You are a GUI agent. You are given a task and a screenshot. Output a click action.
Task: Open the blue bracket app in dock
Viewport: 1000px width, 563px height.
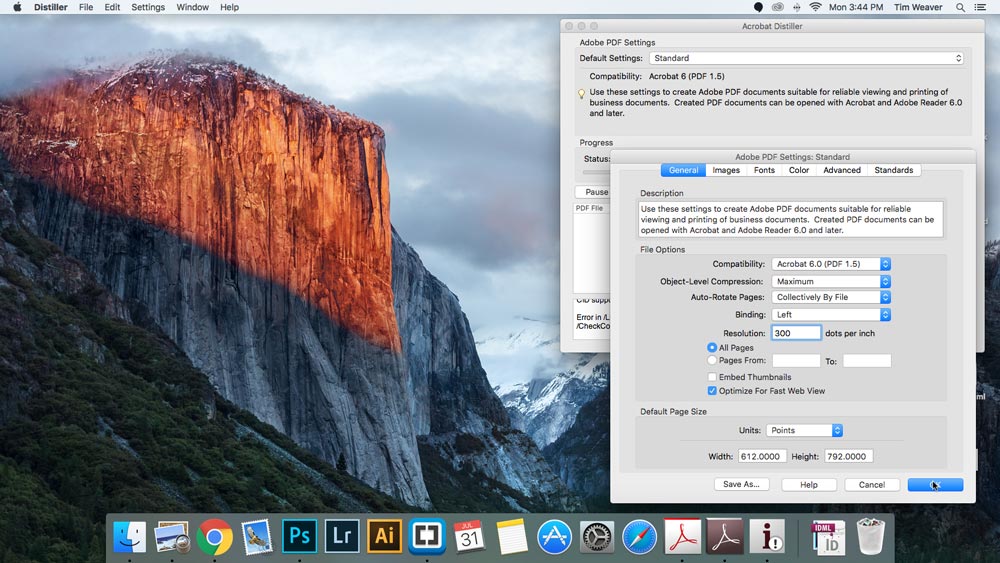point(427,536)
